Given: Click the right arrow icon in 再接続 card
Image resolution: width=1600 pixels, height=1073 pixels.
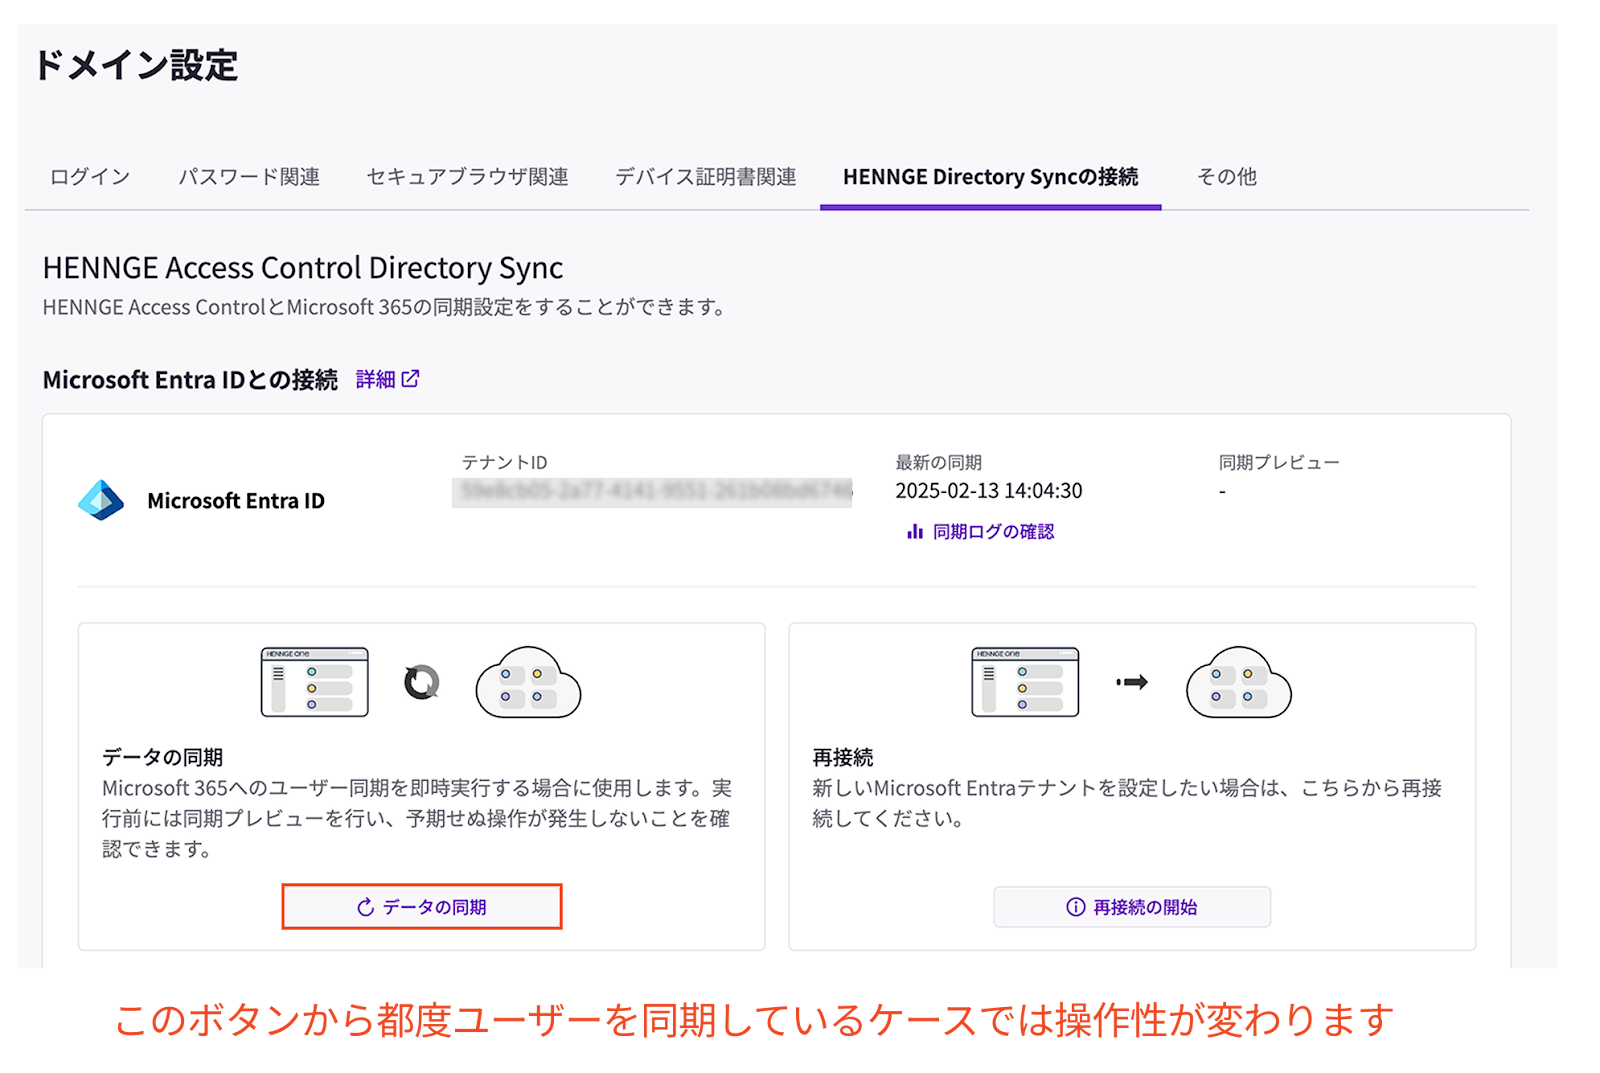Looking at the screenshot, I should (x=1132, y=683).
